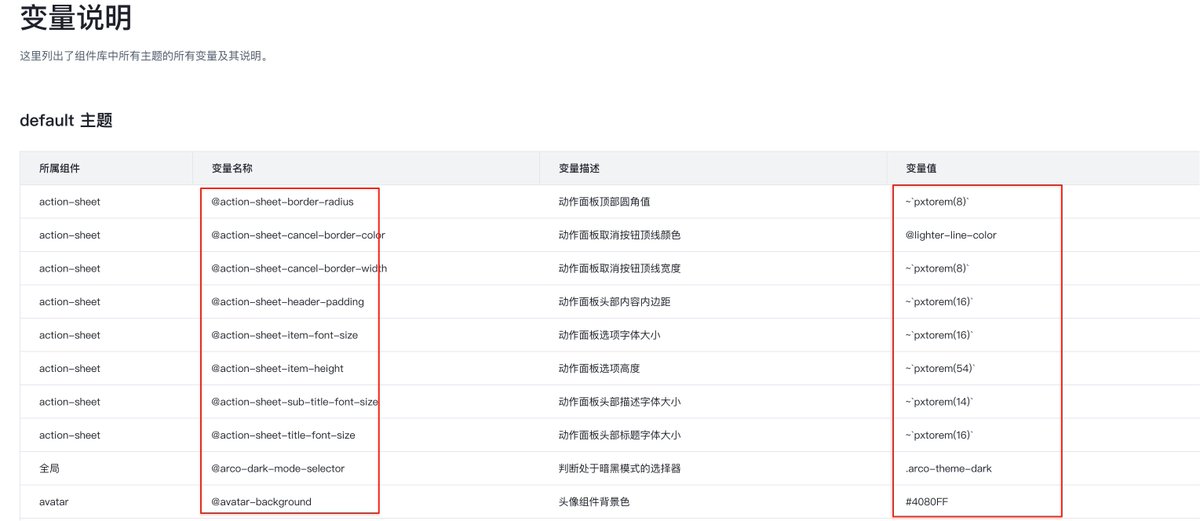Image resolution: width=1200 pixels, height=521 pixels.
Task: Select the ~`pxtorem(14)` value cell
Action: (938, 402)
